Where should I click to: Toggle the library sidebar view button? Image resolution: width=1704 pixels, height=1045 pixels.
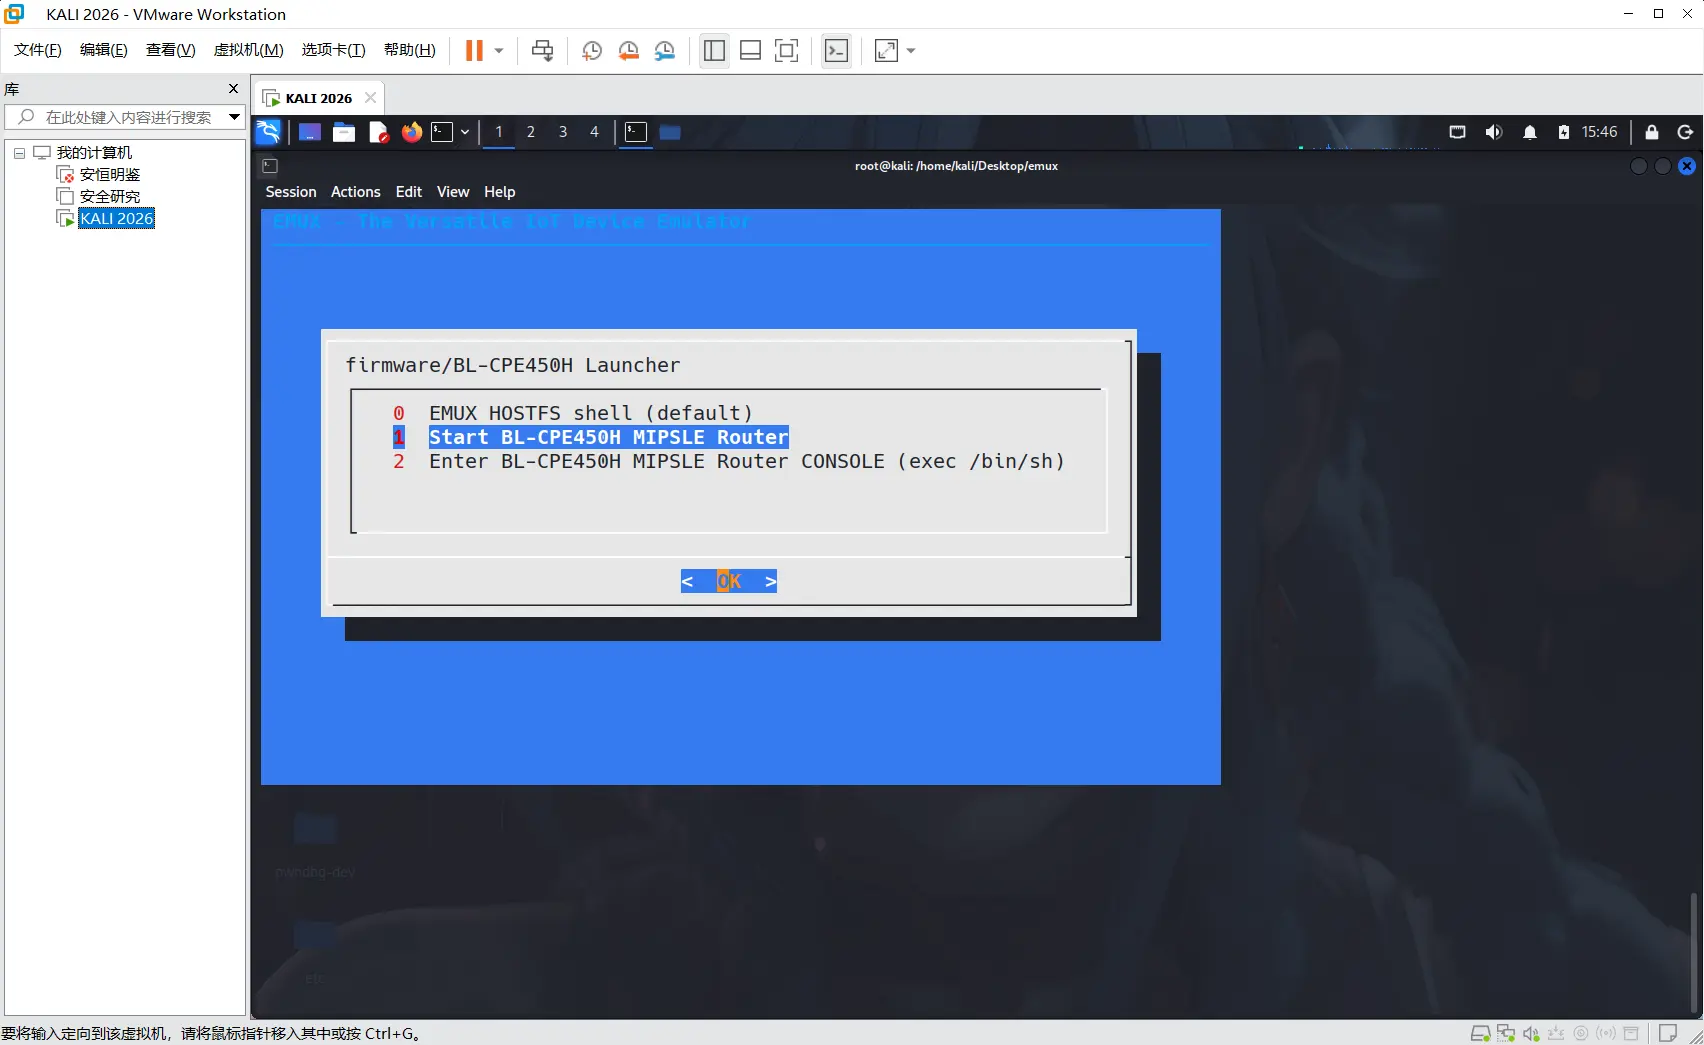pyautogui.click(x=714, y=51)
